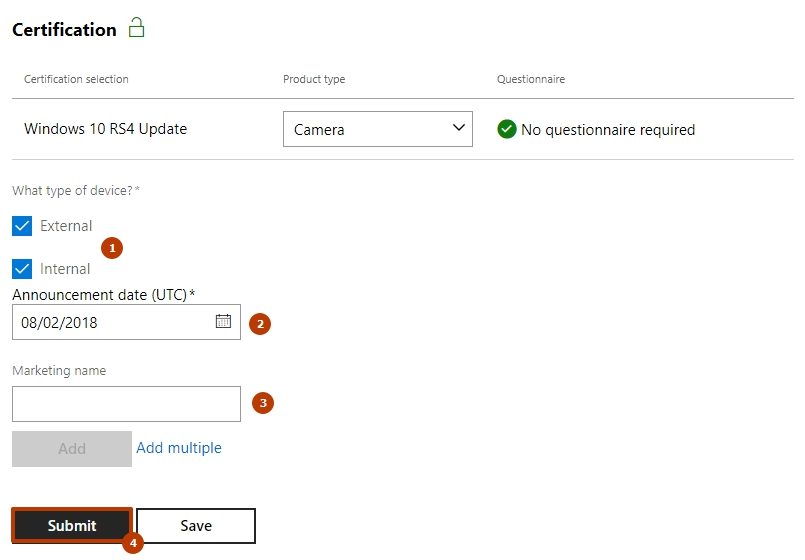Click the Save button
Viewport: 805px width, 560px height.
pos(196,526)
